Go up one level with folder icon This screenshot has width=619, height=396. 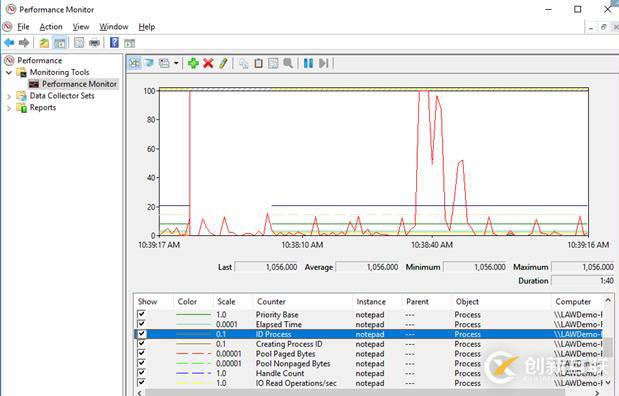point(44,43)
